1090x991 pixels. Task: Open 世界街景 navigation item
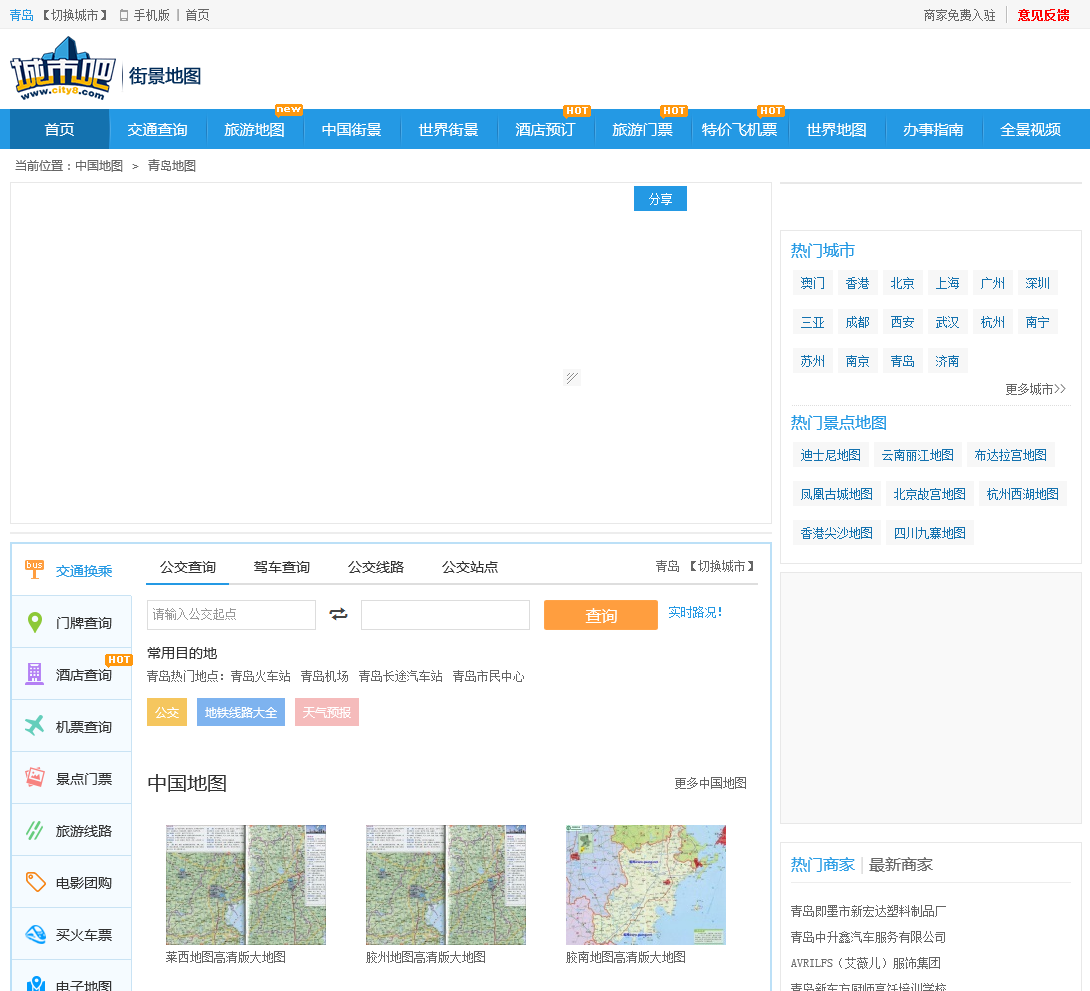click(x=448, y=129)
